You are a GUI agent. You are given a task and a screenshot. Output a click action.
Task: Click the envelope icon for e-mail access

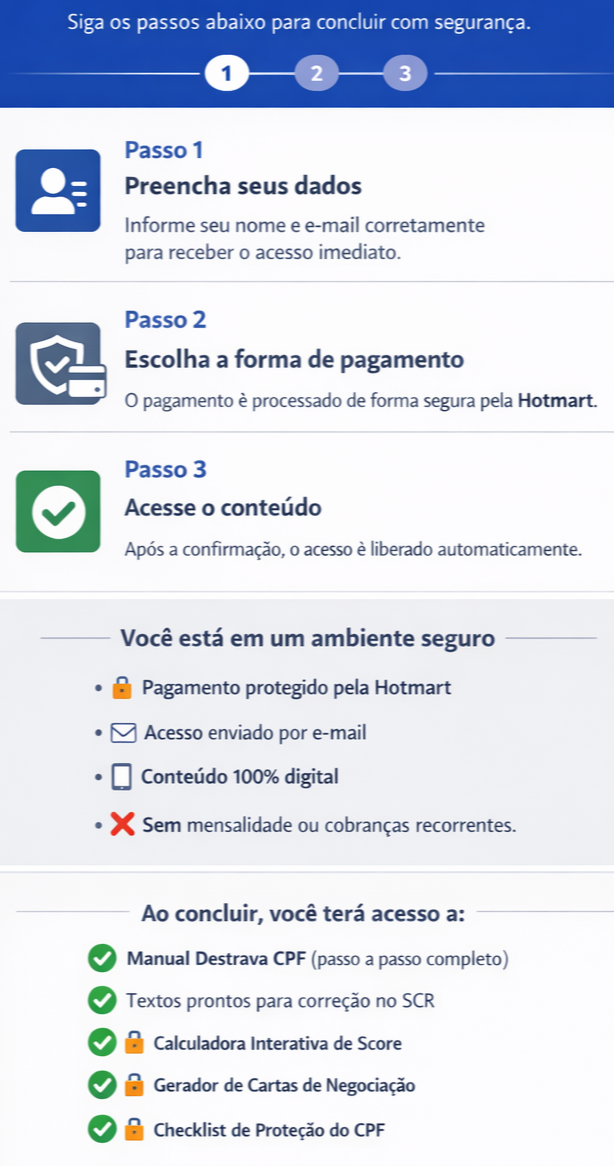tap(124, 733)
